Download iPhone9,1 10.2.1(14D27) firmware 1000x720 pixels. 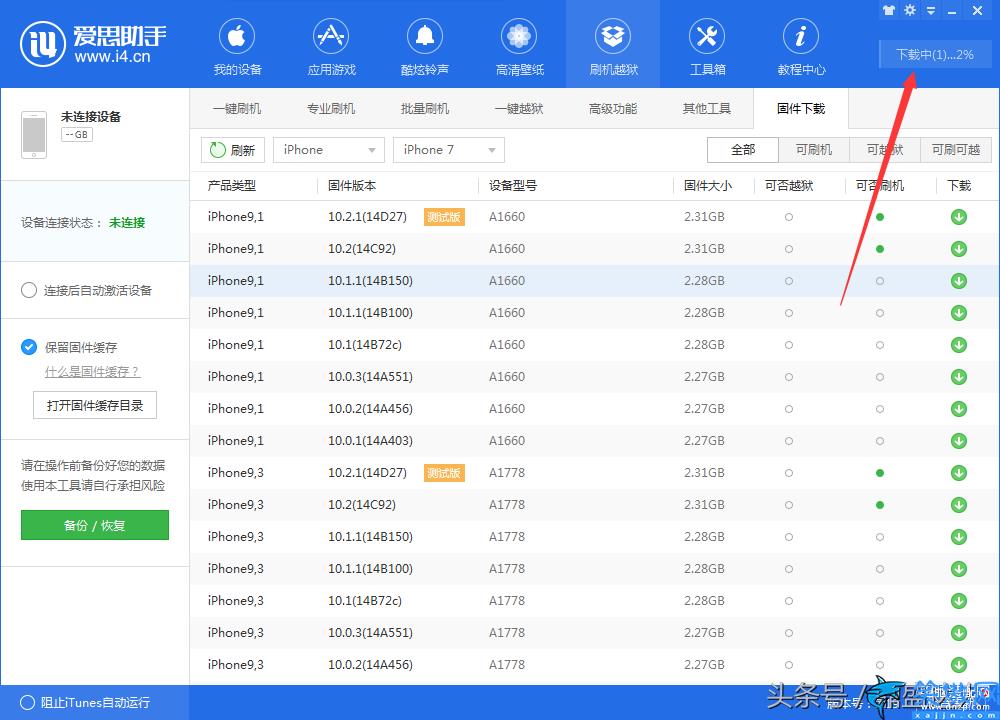click(x=959, y=217)
